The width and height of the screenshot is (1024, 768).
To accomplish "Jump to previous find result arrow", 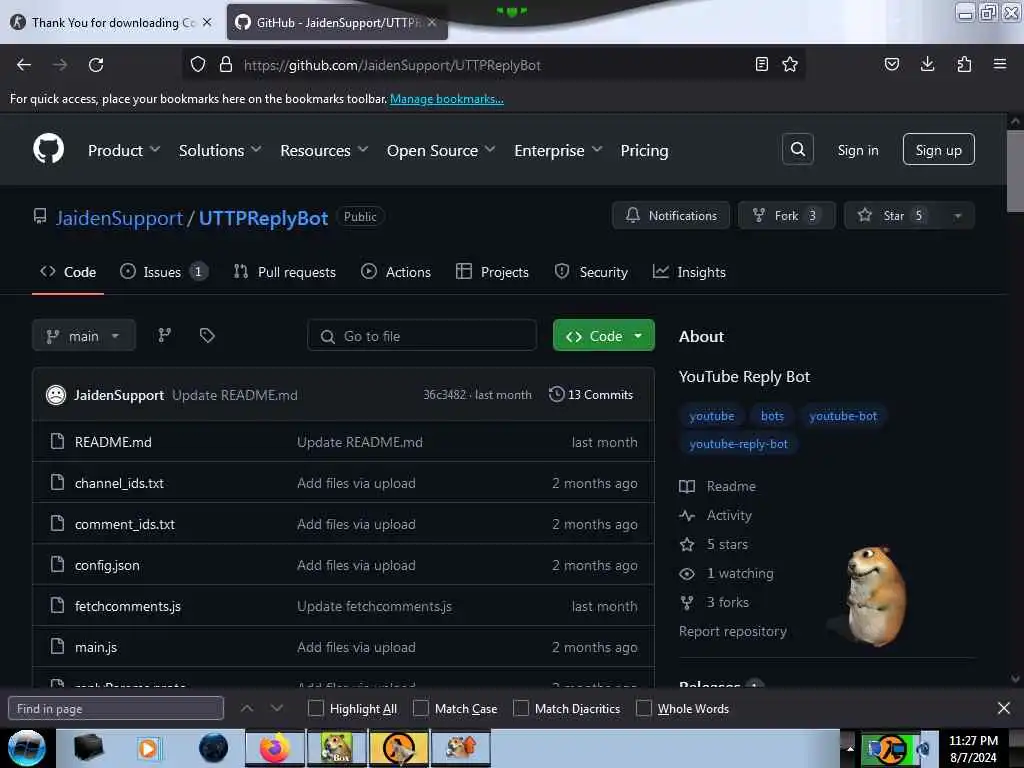I will (x=247, y=708).
